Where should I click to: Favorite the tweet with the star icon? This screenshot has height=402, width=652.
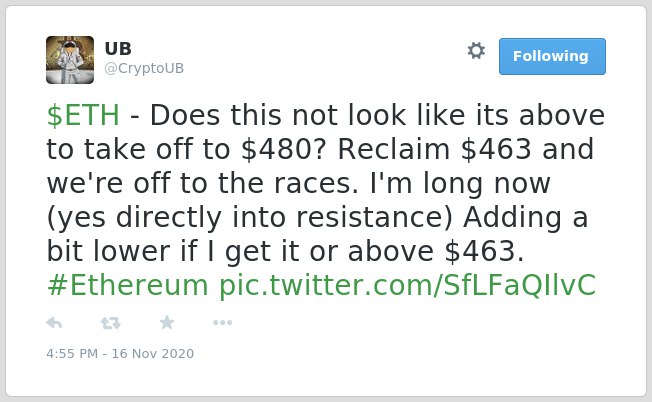167,322
